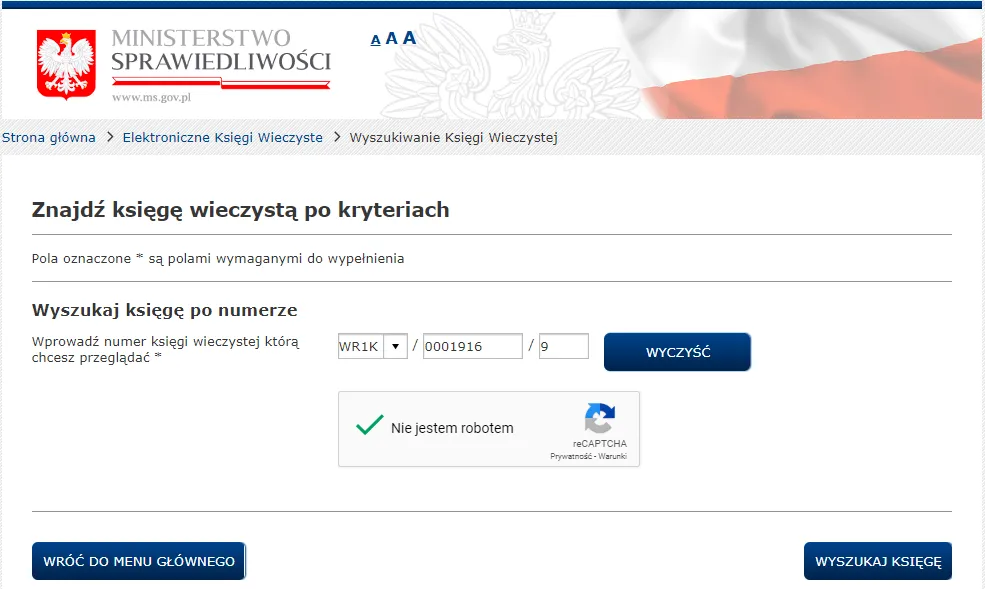Click the reCAPTCHA logo icon
Image resolution: width=985 pixels, height=589 pixels.
point(600,418)
